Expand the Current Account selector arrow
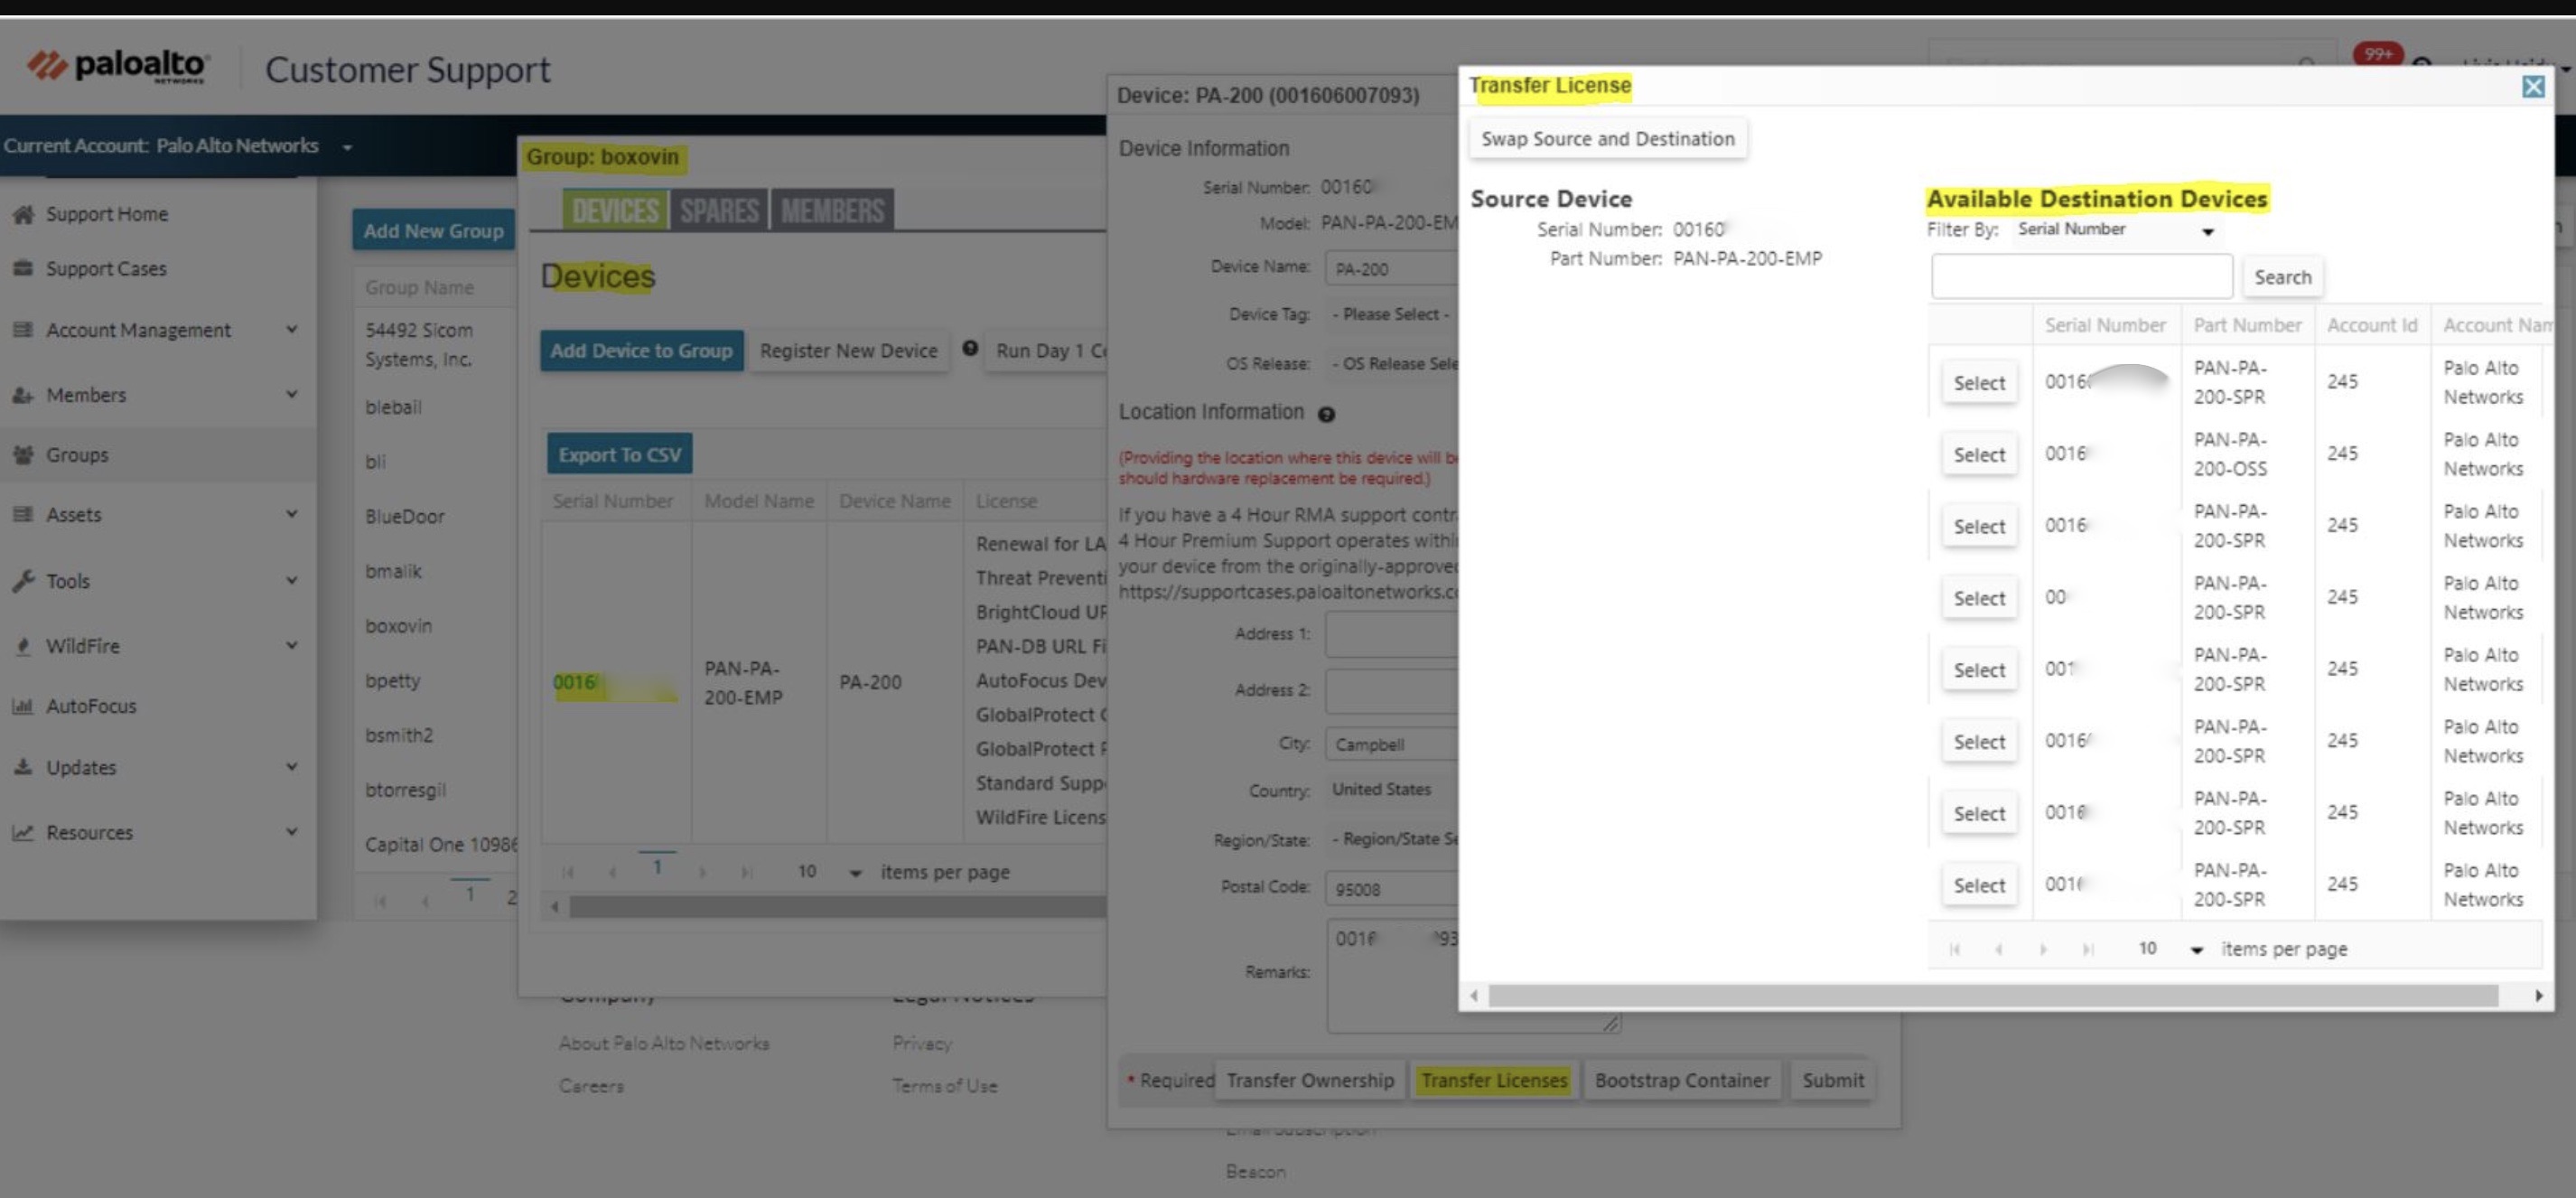 point(347,147)
